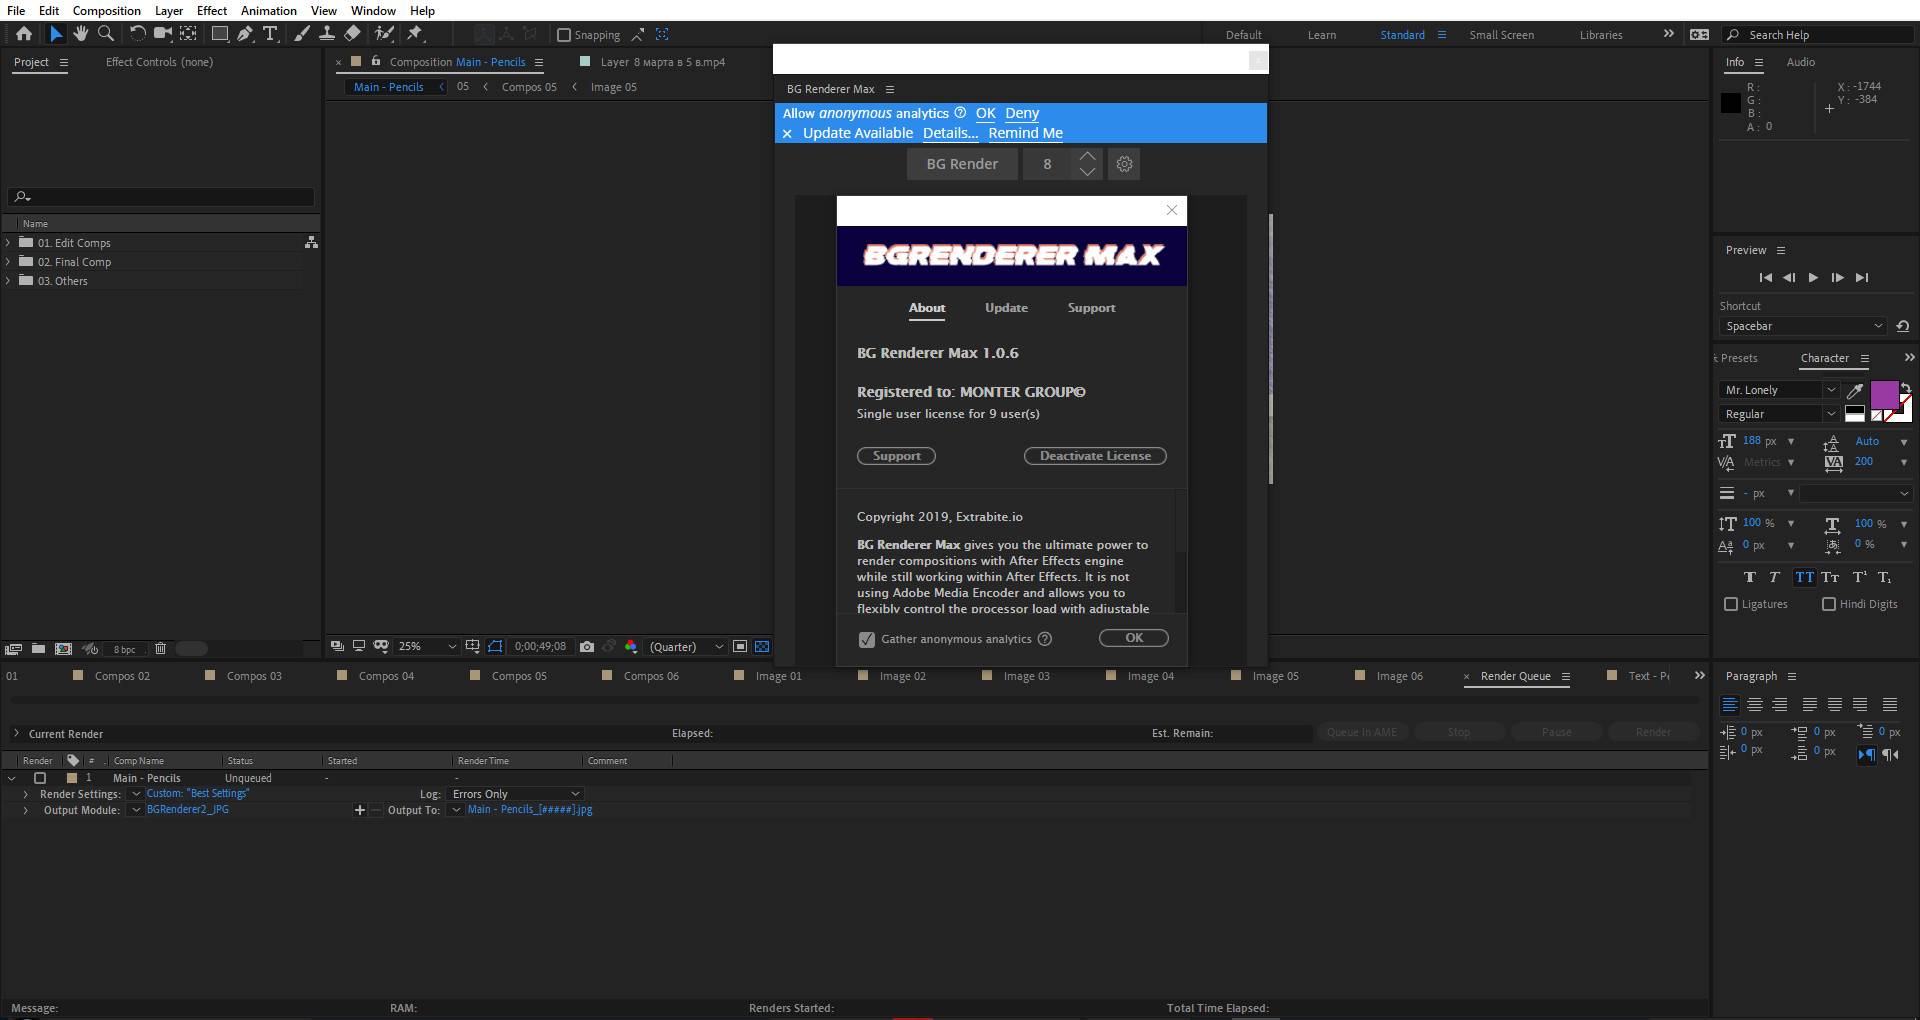The height and width of the screenshot is (1020, 1920).
Task: Click Deactivate License button
Action: click(x=1095, y=456)
